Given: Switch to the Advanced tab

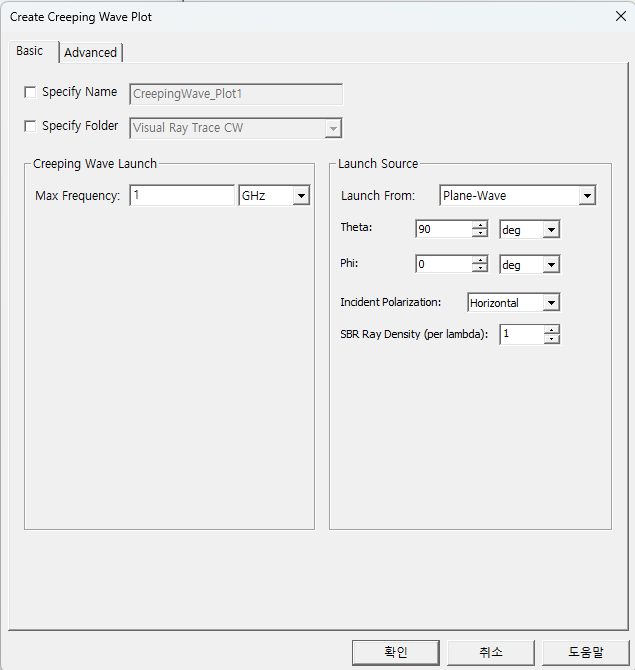Looking at the screenshot, I should [x=91, y=52].
